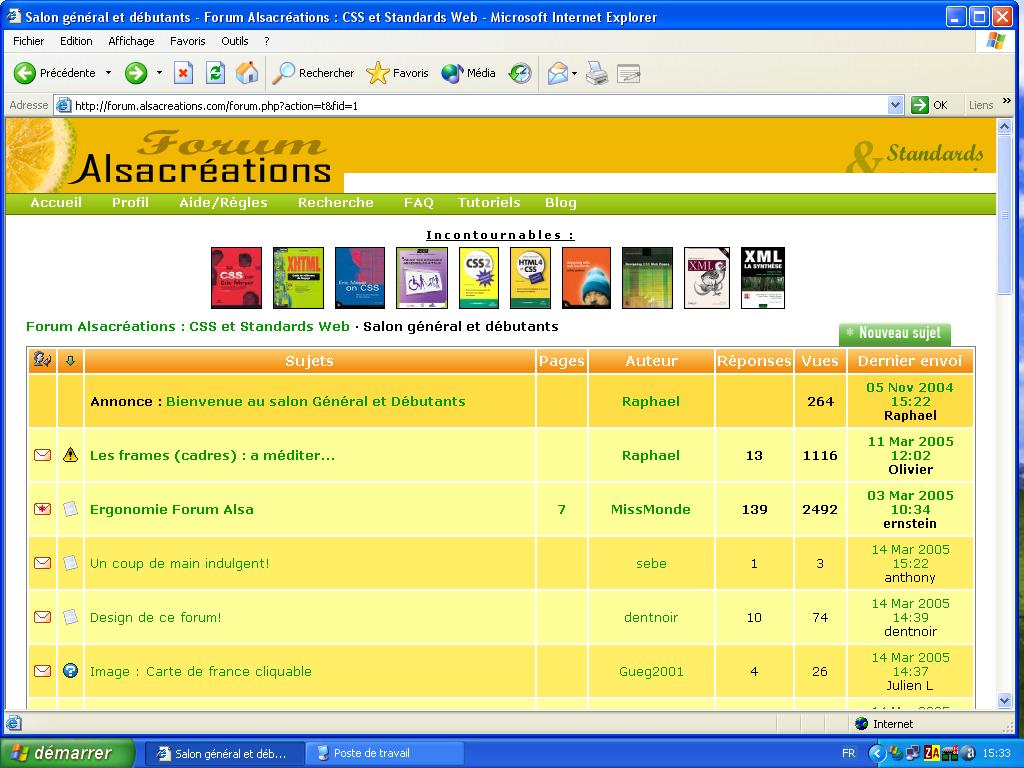Open the ? help menu
This screenshot has width=1024, height=768.
[266, 41]
